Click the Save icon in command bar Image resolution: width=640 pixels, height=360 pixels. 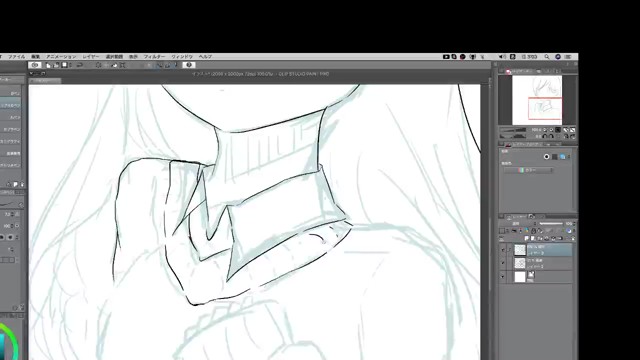pyautogui.click(x=64, y=65)
